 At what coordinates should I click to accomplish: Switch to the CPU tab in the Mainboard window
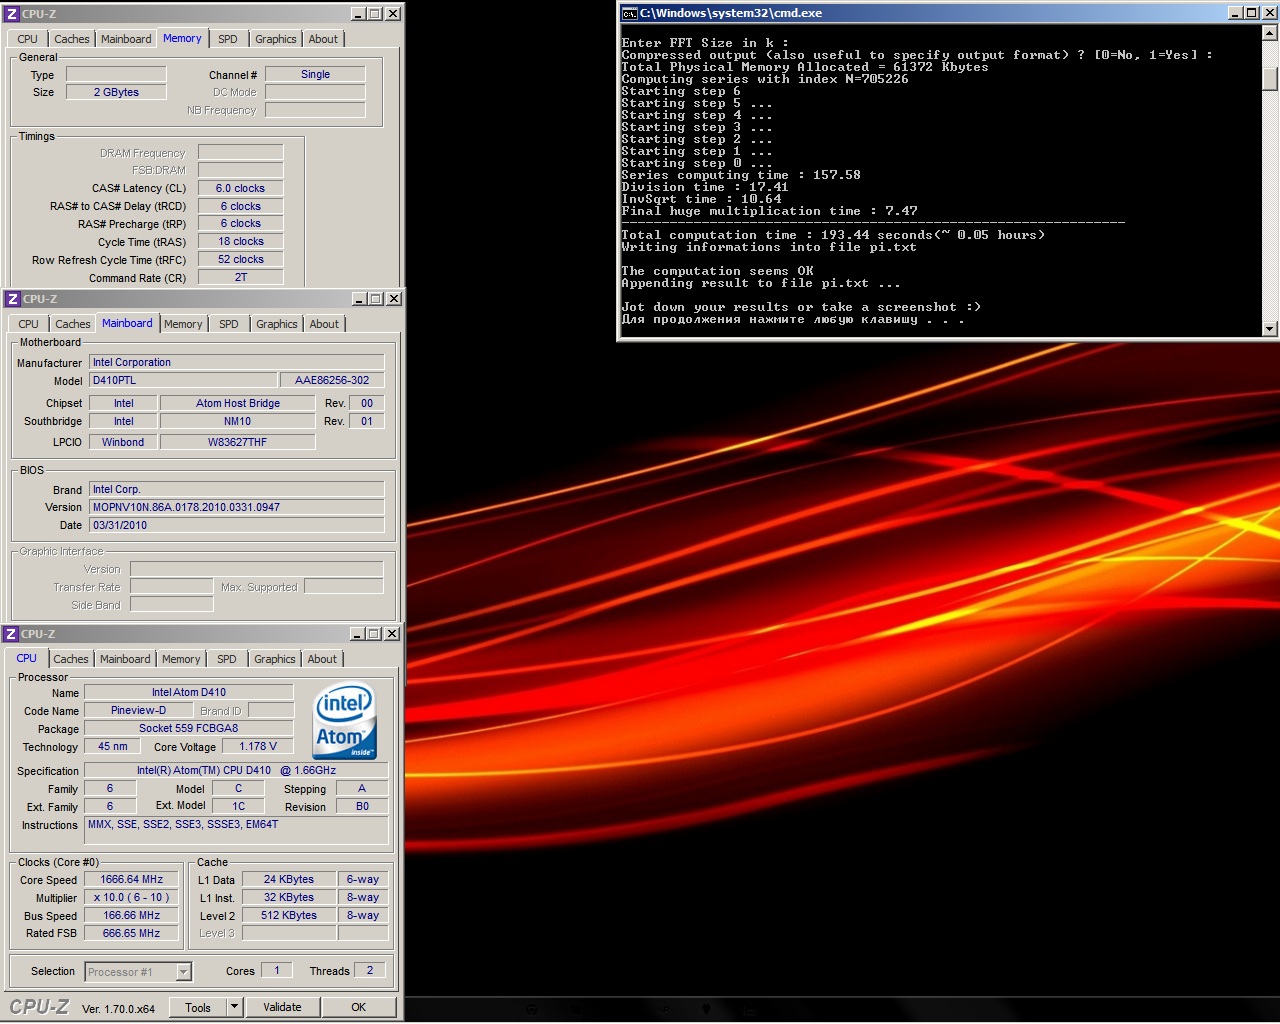pyautogui.click(x=29, y=324)
